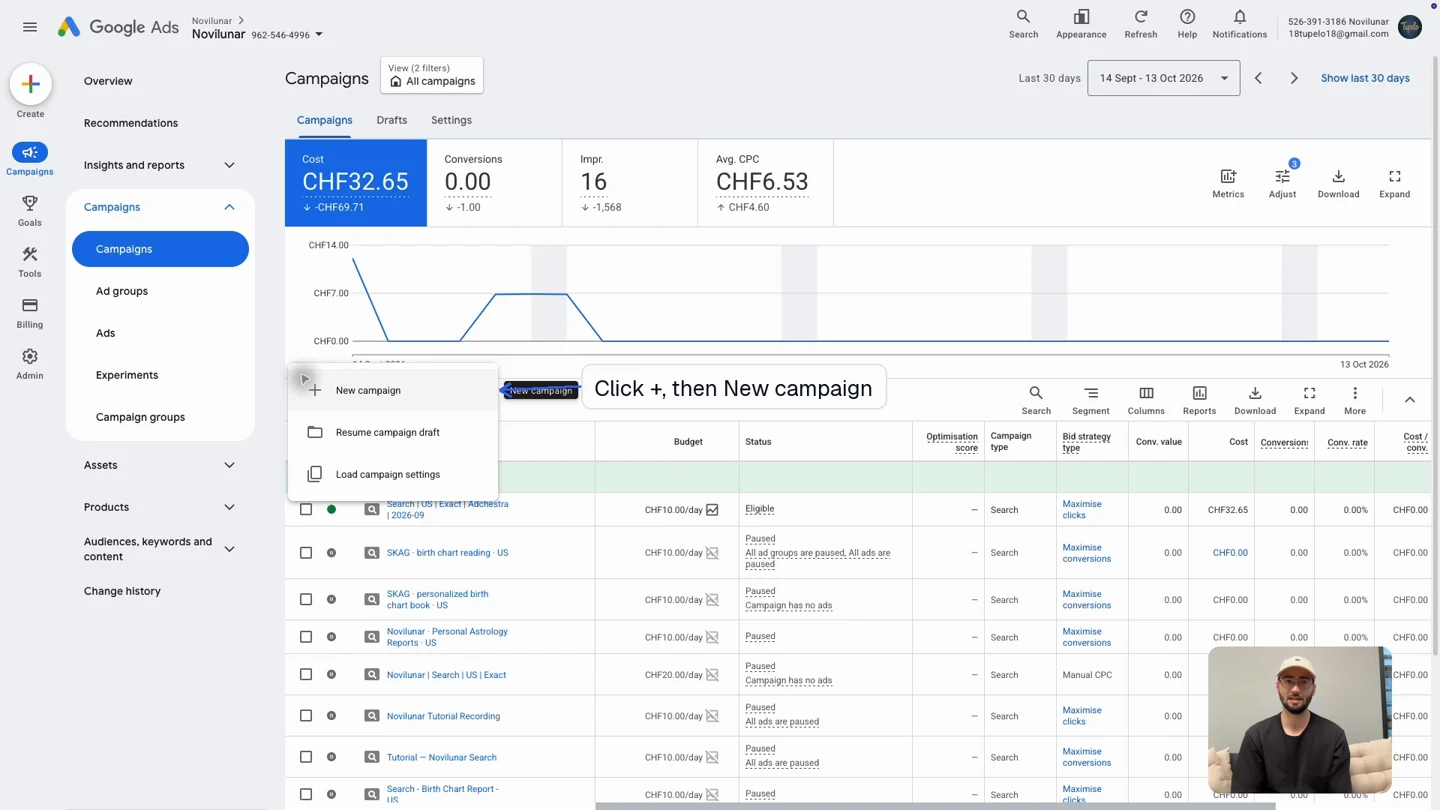Expand the Products section
Image resolution: width=1440 pixels, height=810 pixels.
pyautogui.click(x=229, y=507)
